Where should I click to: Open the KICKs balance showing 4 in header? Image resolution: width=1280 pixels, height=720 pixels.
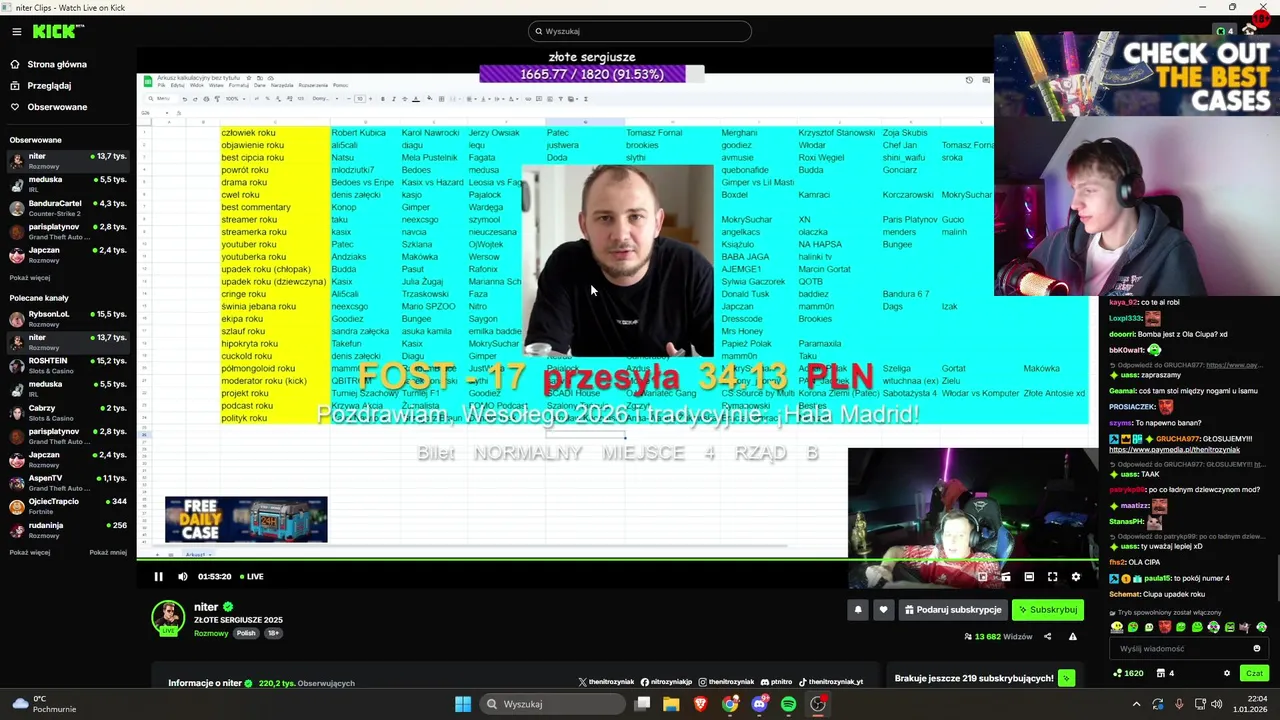(x=1224, y=31)
